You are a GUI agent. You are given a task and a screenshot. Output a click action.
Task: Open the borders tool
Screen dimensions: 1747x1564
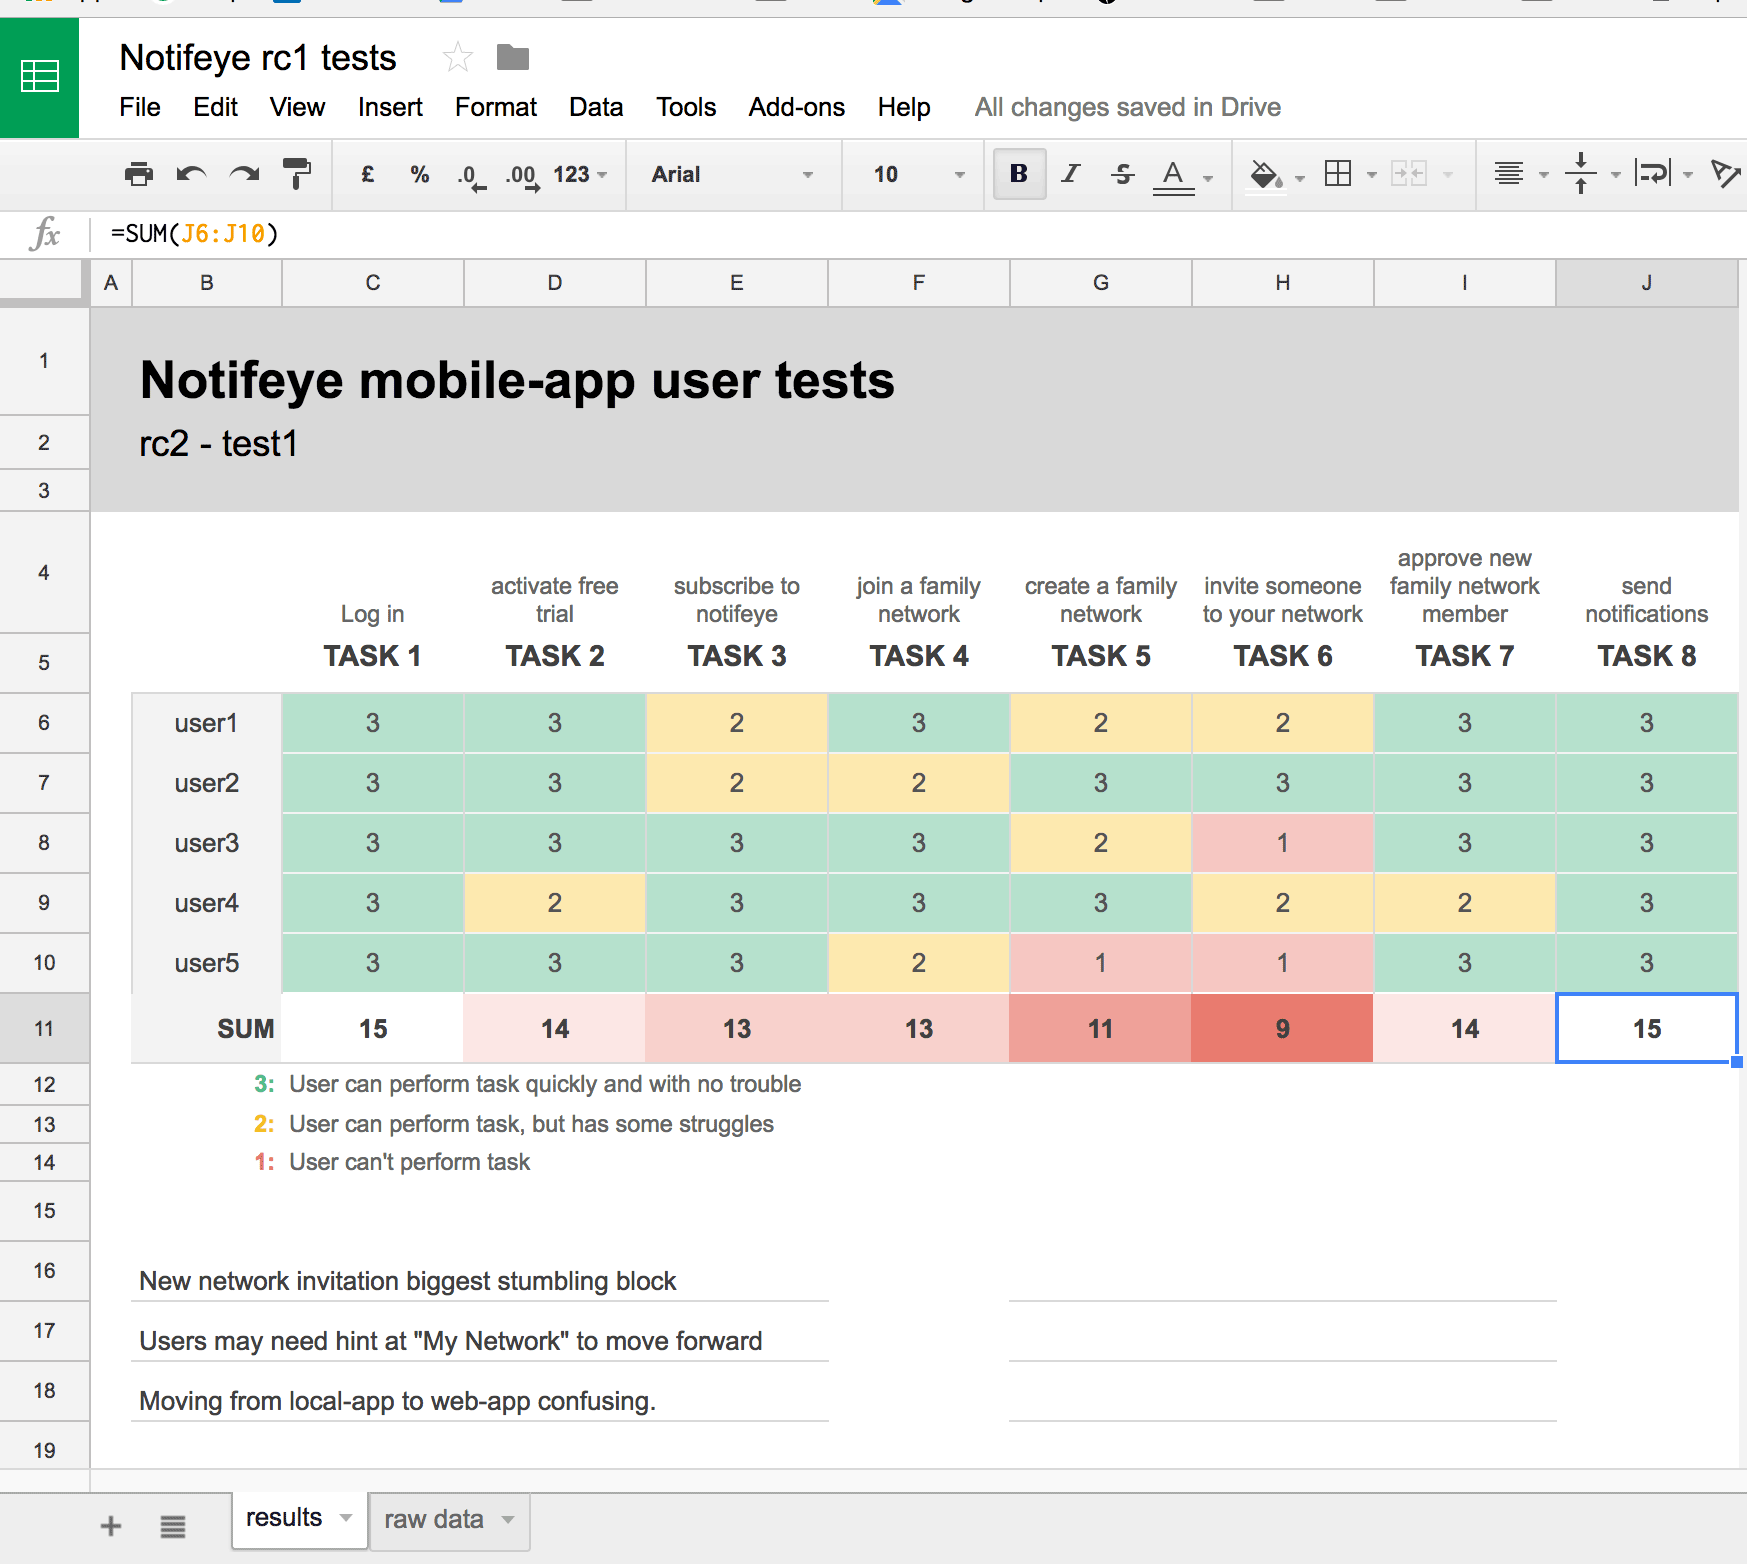click(1337, 174)
